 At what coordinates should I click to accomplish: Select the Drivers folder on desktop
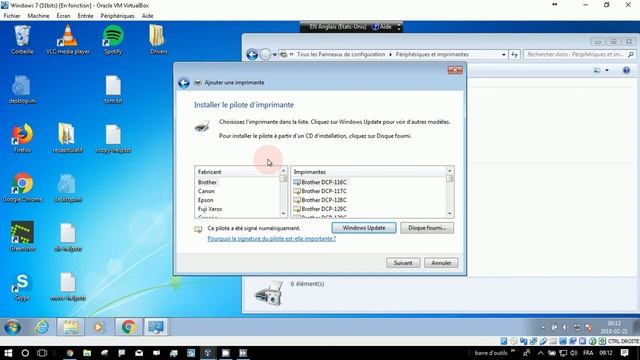pos(158,40)
